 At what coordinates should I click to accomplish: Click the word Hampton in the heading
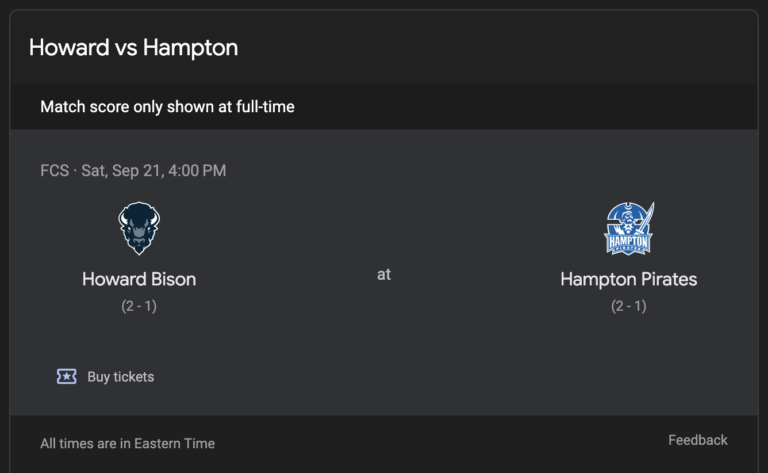190,47
